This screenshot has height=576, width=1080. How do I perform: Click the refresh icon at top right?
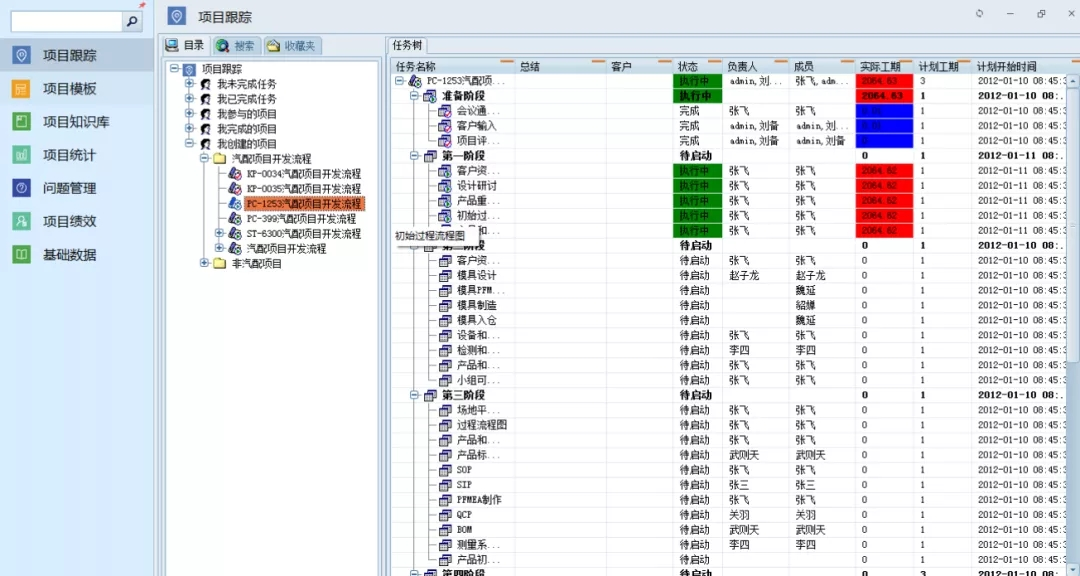pyautogui.click(x=979, y=14)
